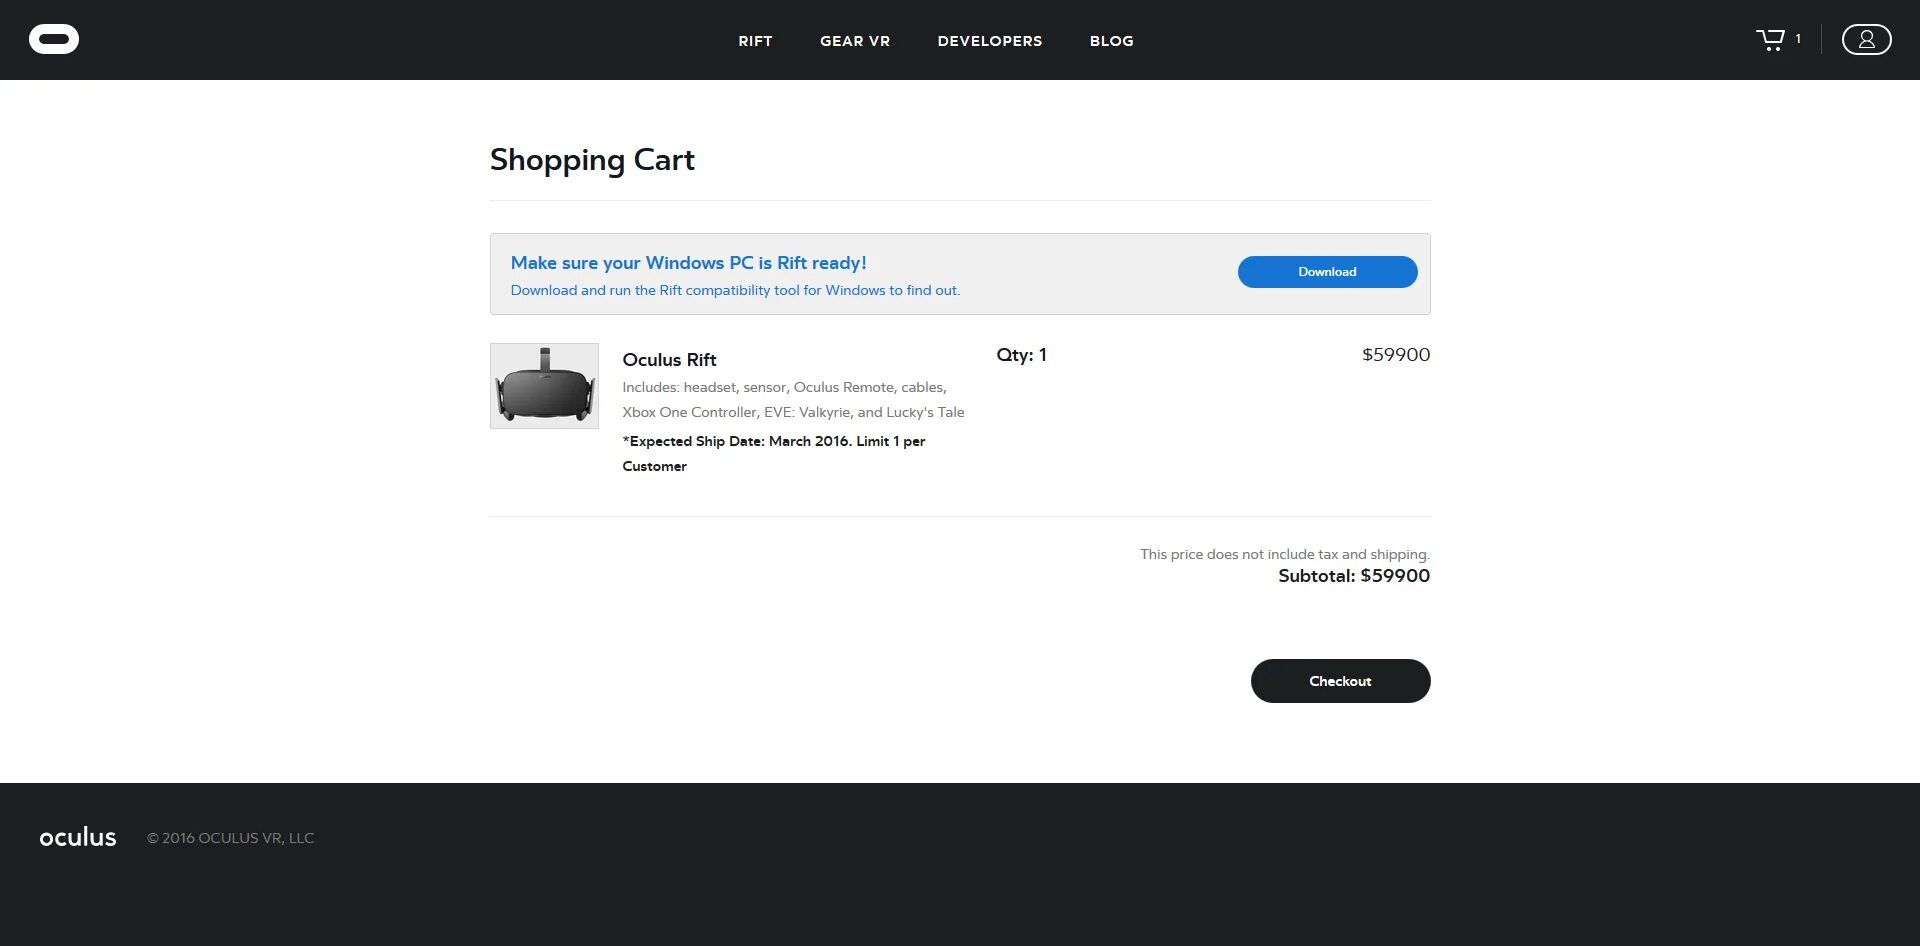The width and height of the screenshot is (1920, 946).
Task: Click the Shopping Cart page heading
Action: click(592, 160)
